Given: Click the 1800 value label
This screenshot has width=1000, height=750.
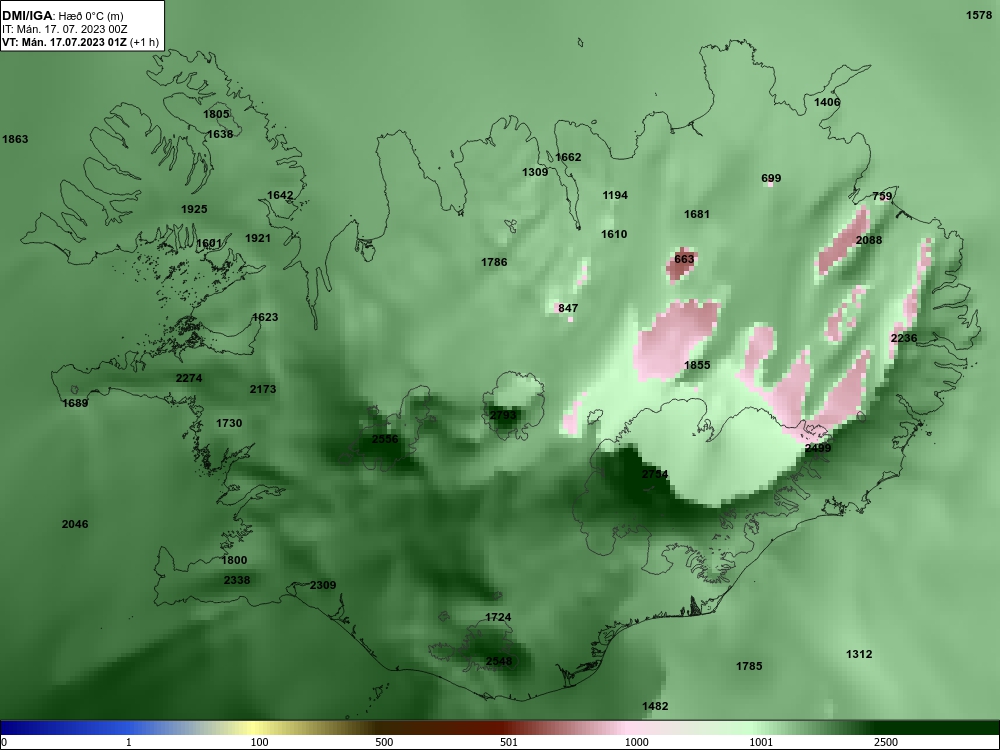Looking at the screenshot, I should 234,561.
